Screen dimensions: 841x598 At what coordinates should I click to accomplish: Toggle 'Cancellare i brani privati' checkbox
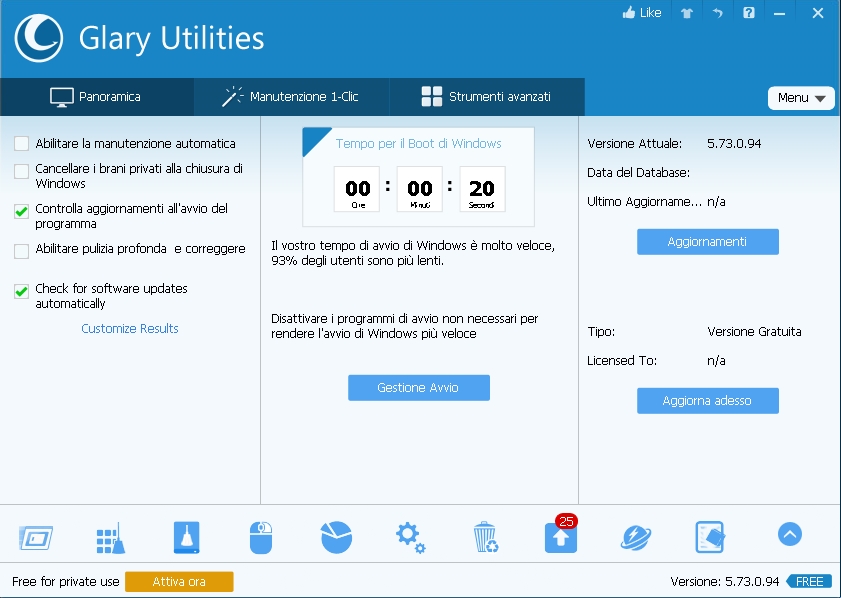[x=21, y=172]
